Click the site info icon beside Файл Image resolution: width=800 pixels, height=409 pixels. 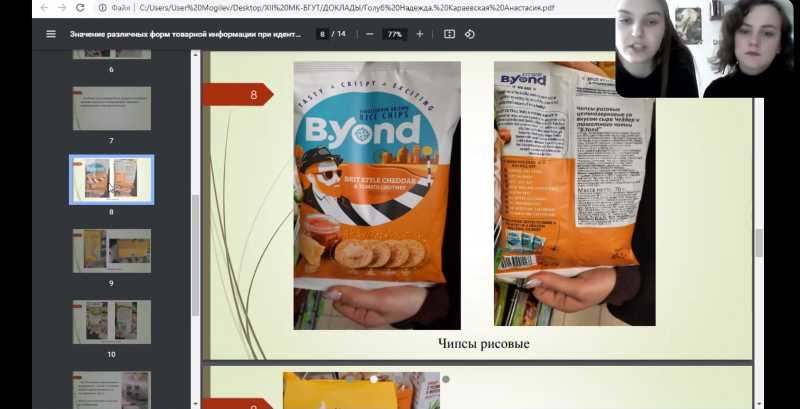tap(103, 8)
